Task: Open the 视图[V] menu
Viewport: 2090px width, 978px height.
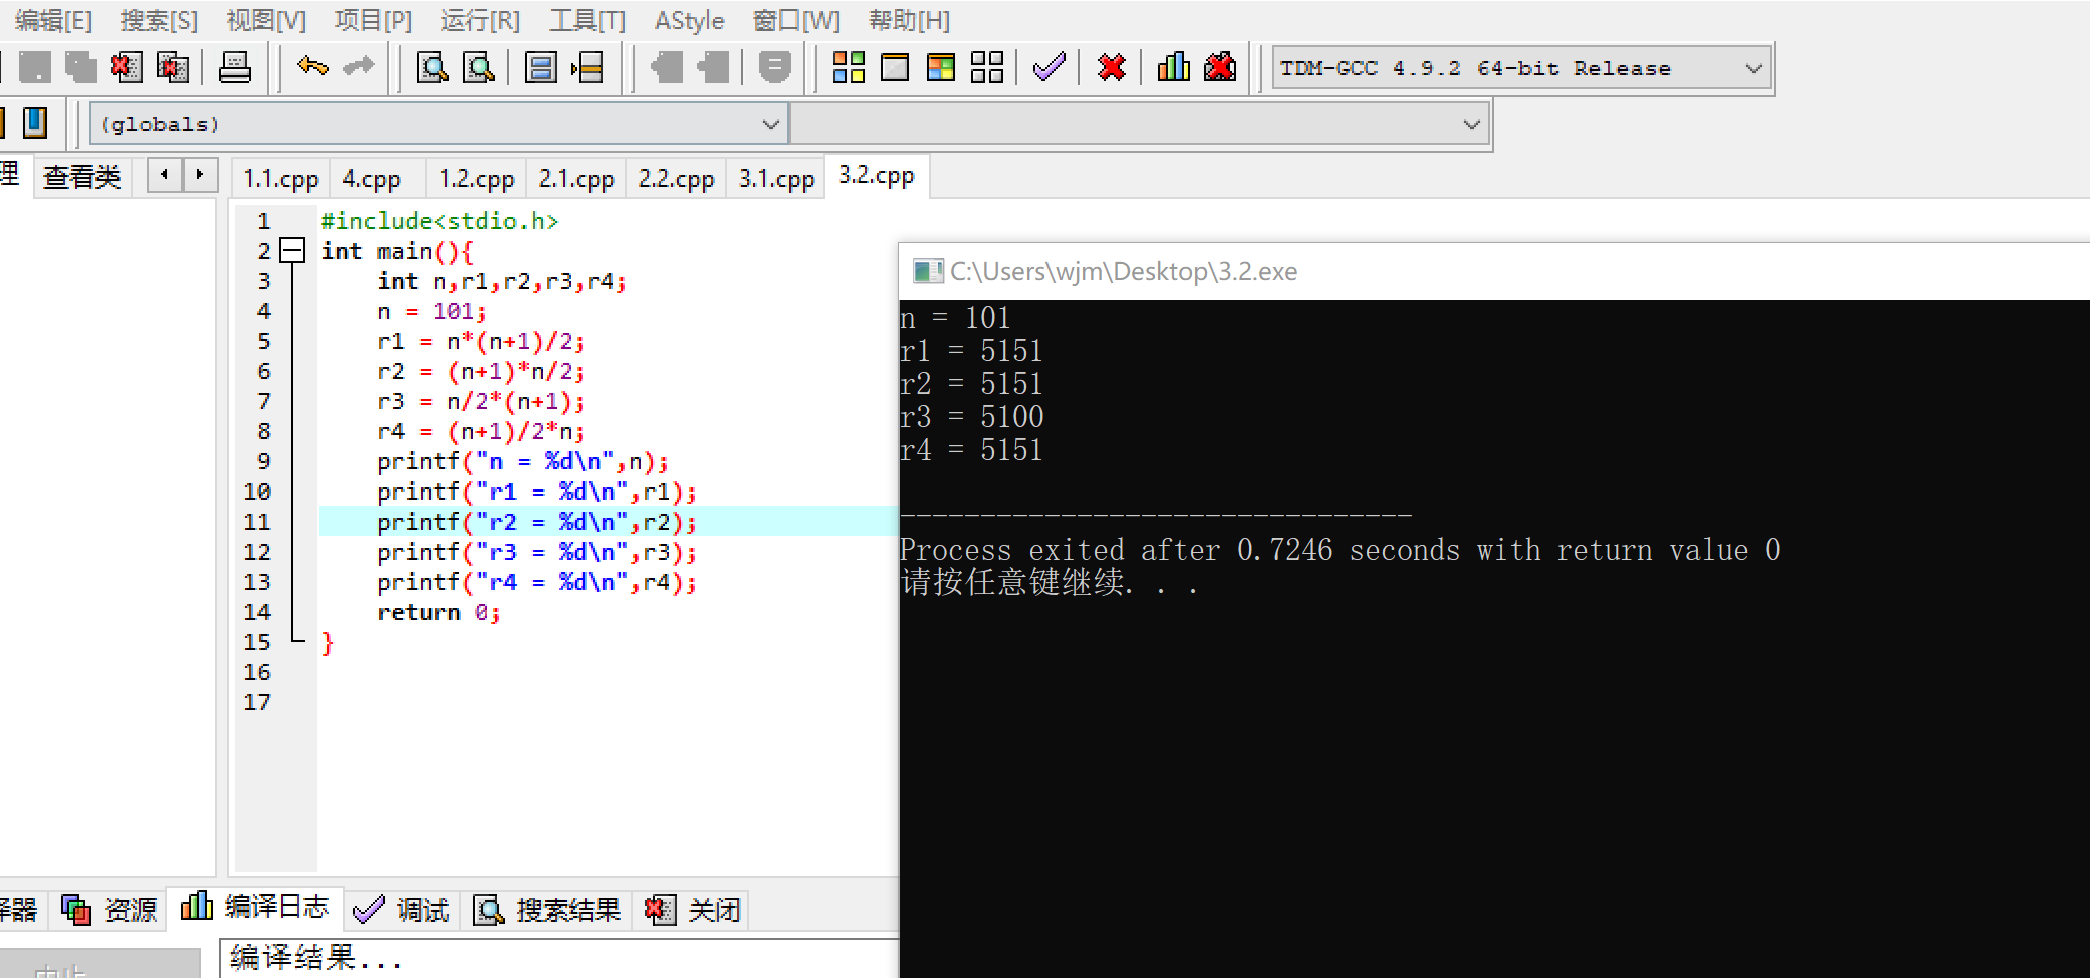Action: 266,20
